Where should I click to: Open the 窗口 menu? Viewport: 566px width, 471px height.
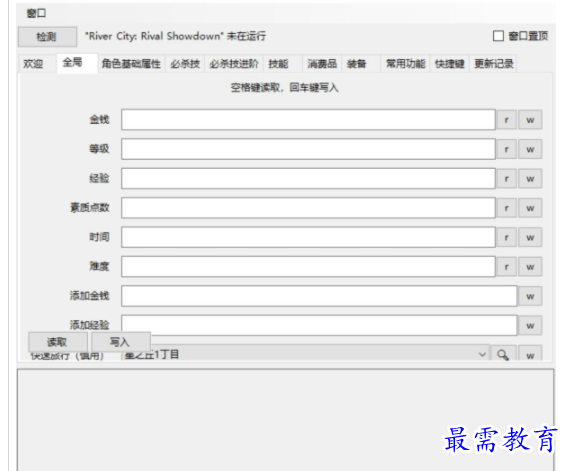(x=36, y=13)
